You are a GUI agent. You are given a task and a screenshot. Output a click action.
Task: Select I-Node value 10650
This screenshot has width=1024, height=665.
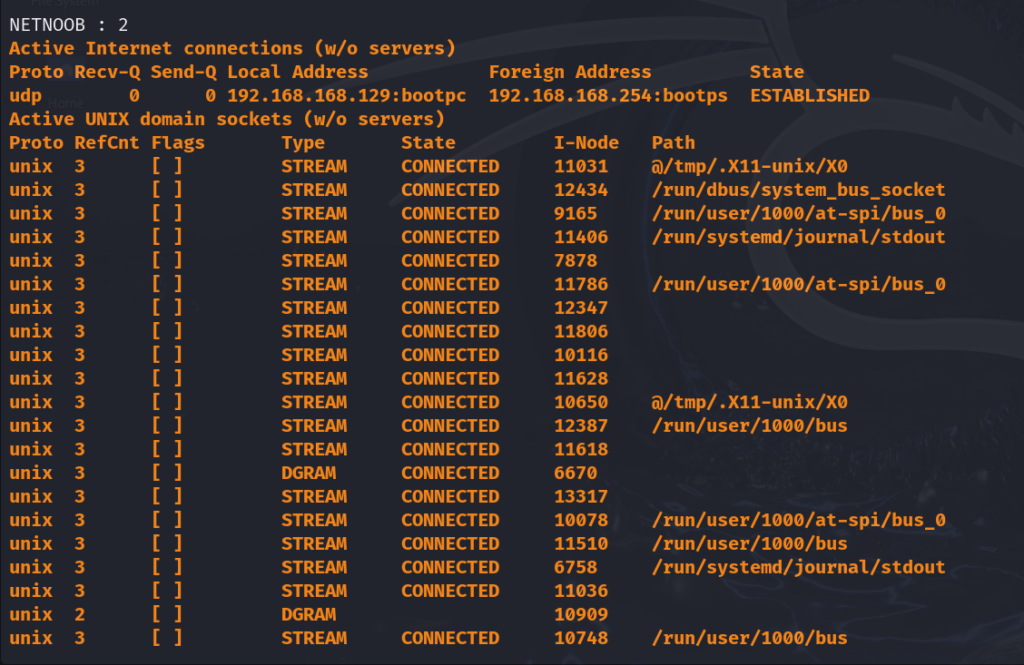tap(581, 402)
